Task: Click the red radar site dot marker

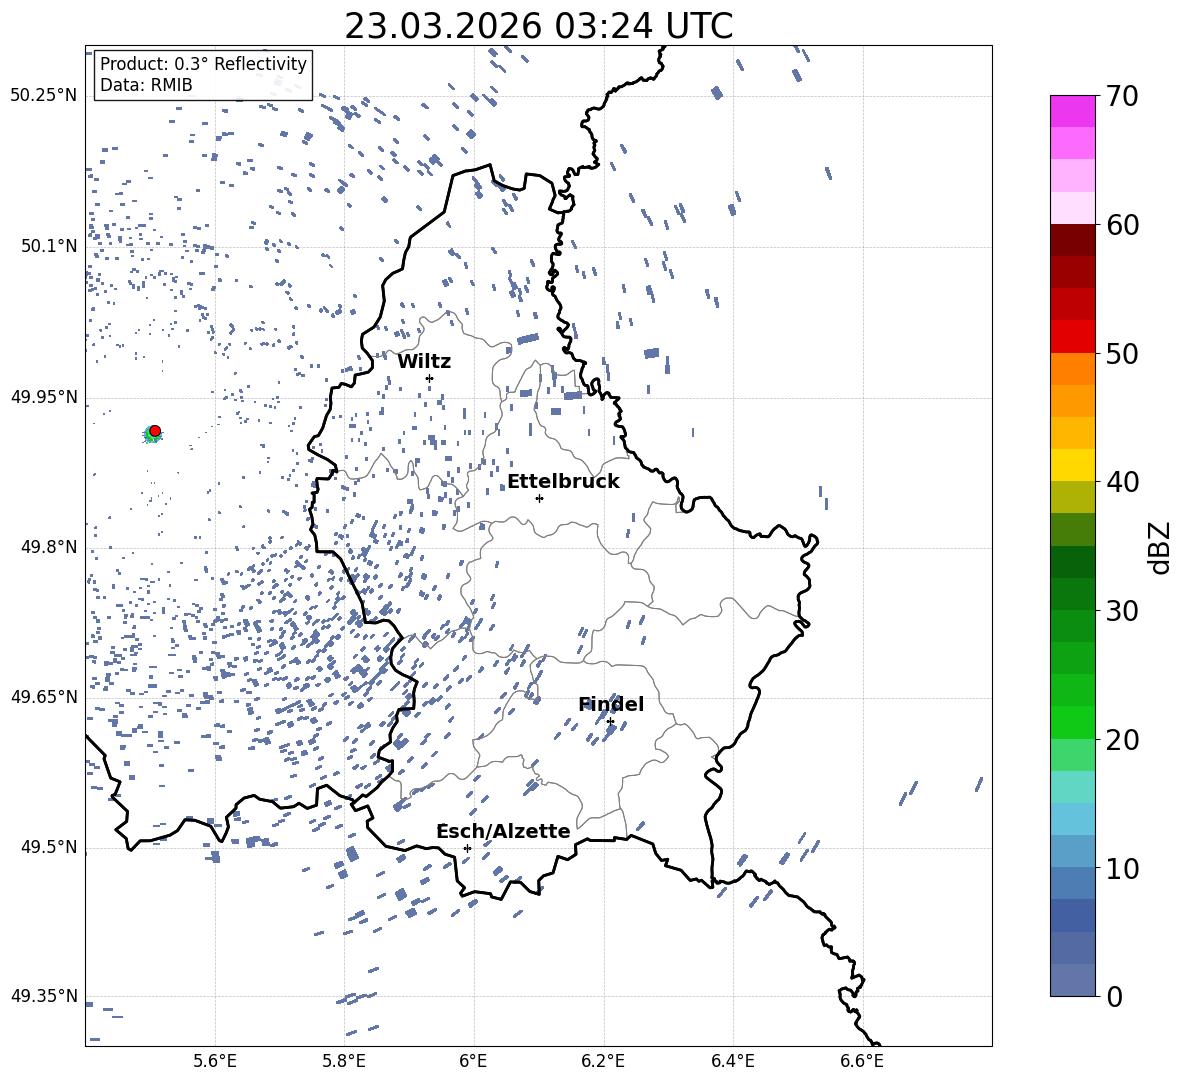Action: (x=154, y=431)
